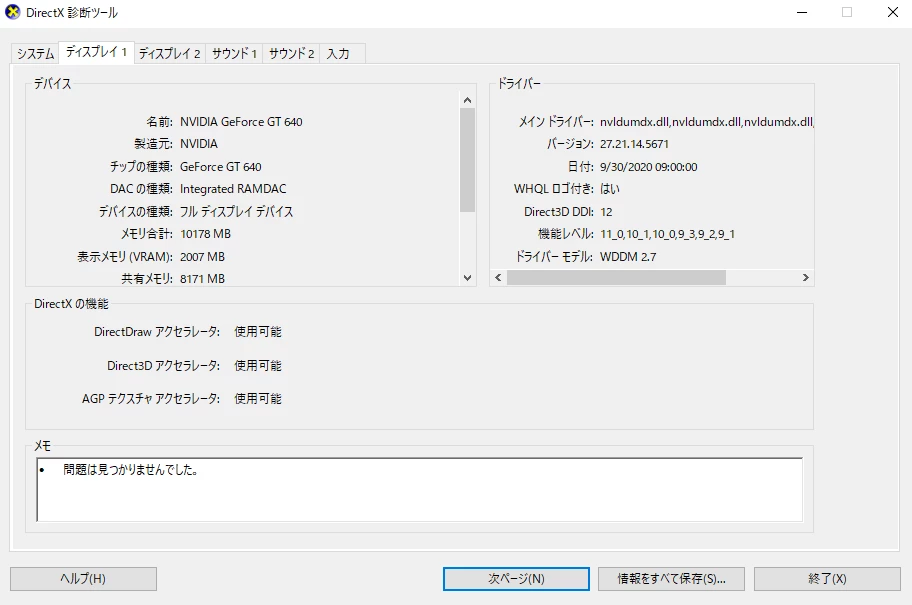Click the メイン ドライバー: label

(556, 122)
